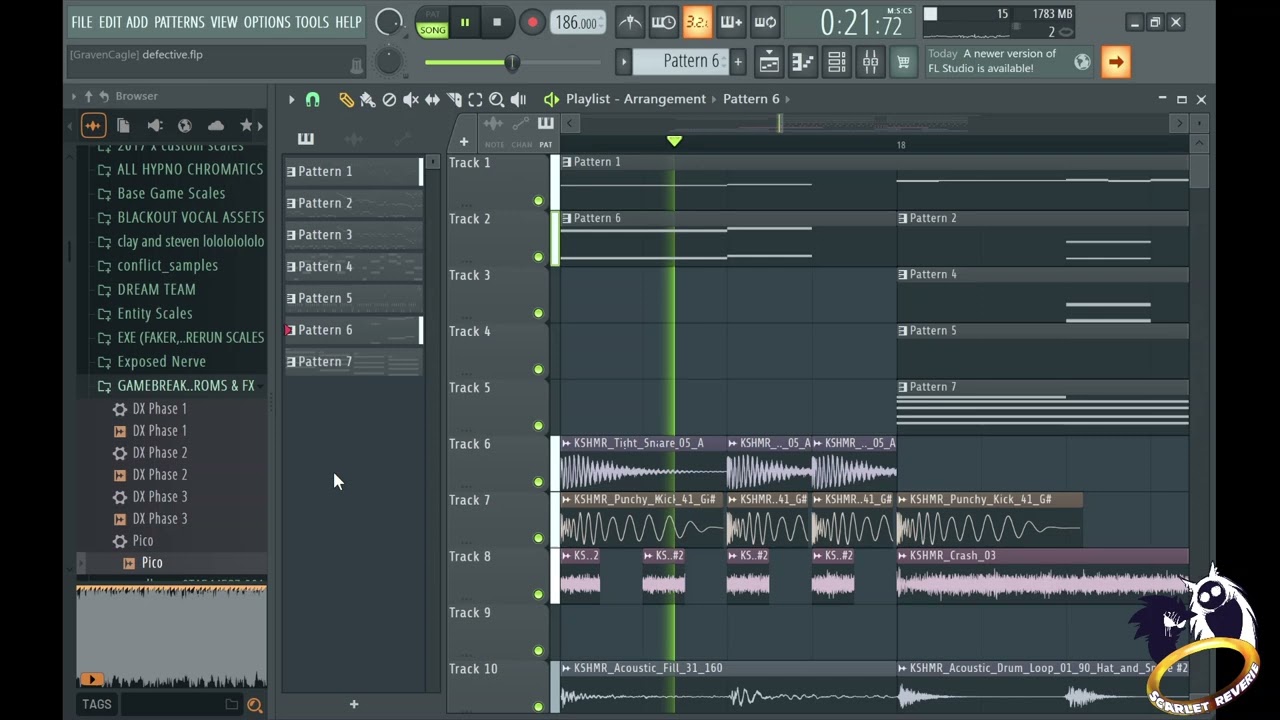Open the OPTIONS menu

[267, 22]
